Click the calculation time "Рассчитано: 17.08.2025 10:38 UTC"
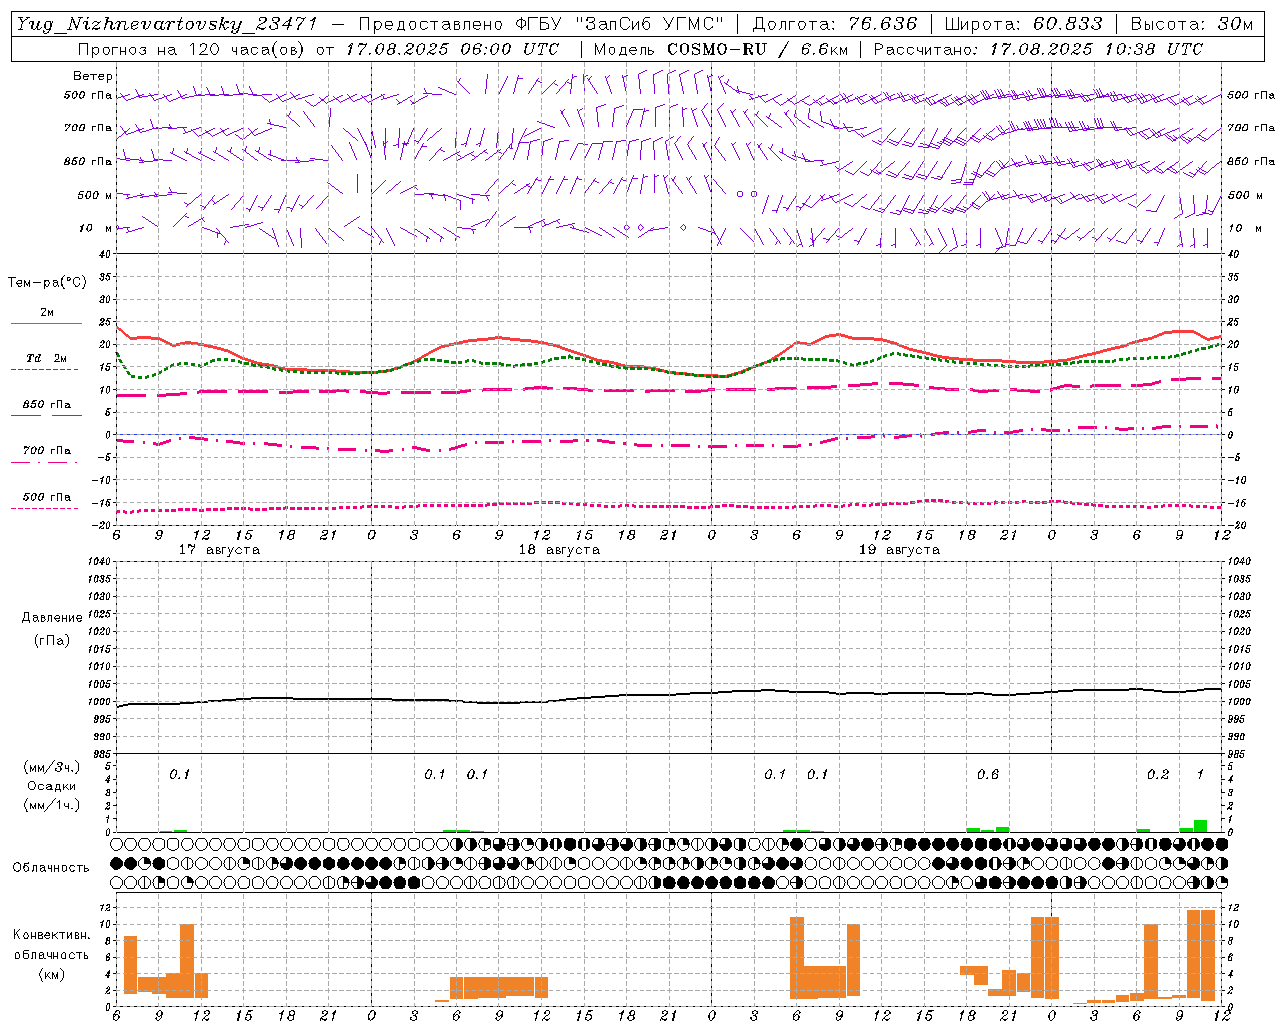This screenshot has width=1280, height=1024. point(1038,49)
